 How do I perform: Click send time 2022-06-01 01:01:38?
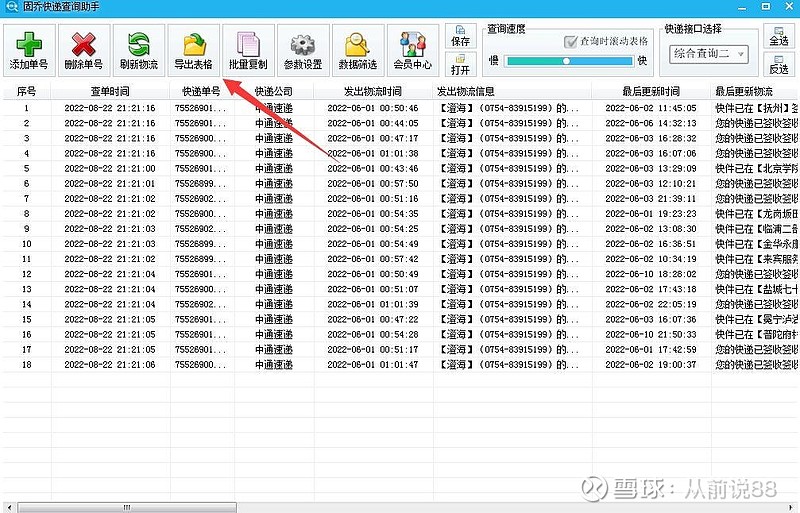coord(372,153)
